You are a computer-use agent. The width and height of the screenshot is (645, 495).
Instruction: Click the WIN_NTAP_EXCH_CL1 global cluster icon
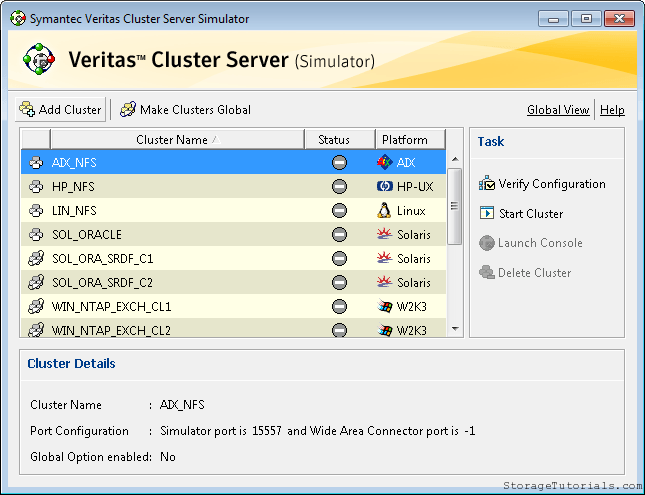[x=36, y=306]
